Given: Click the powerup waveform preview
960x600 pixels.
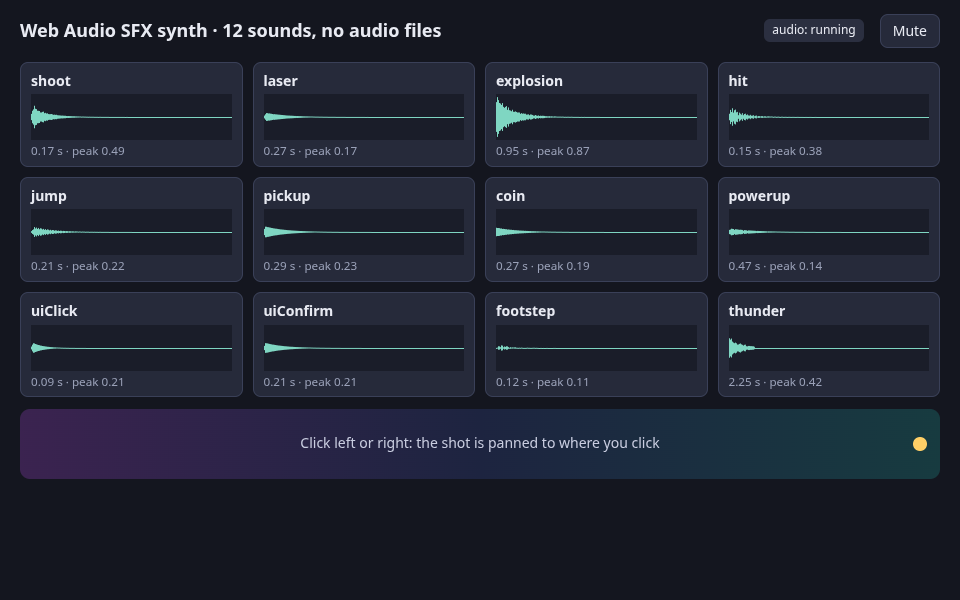Looking at the screenshot, I should 828,232.
